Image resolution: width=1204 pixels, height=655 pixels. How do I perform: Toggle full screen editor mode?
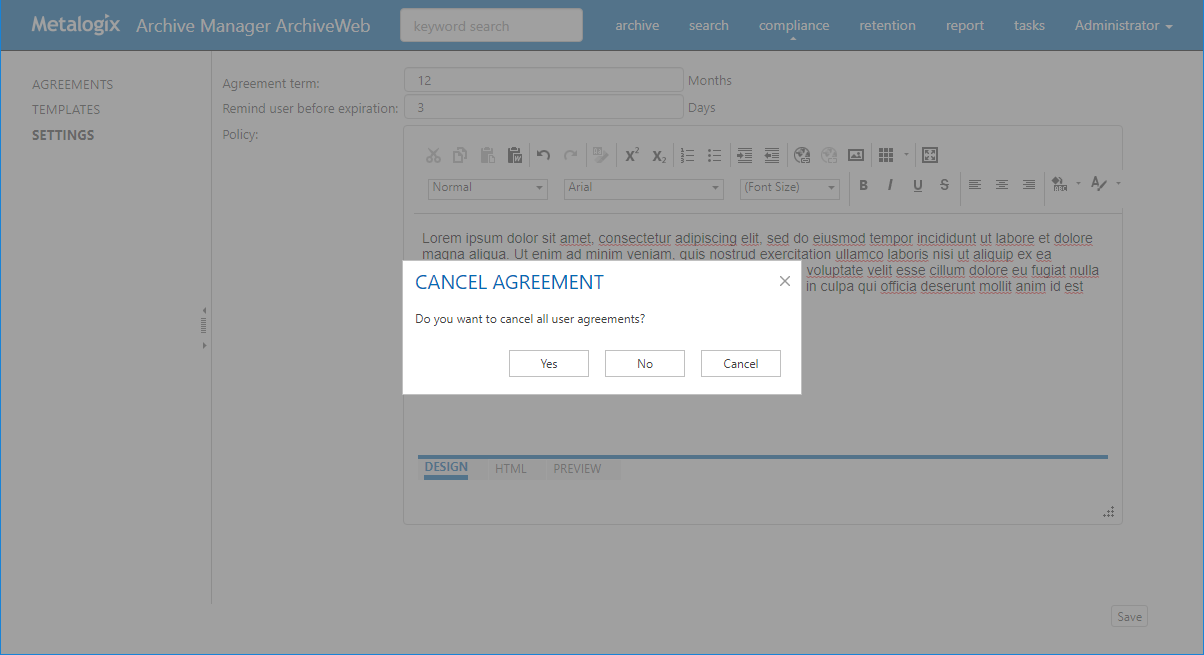tap(930, 155)
